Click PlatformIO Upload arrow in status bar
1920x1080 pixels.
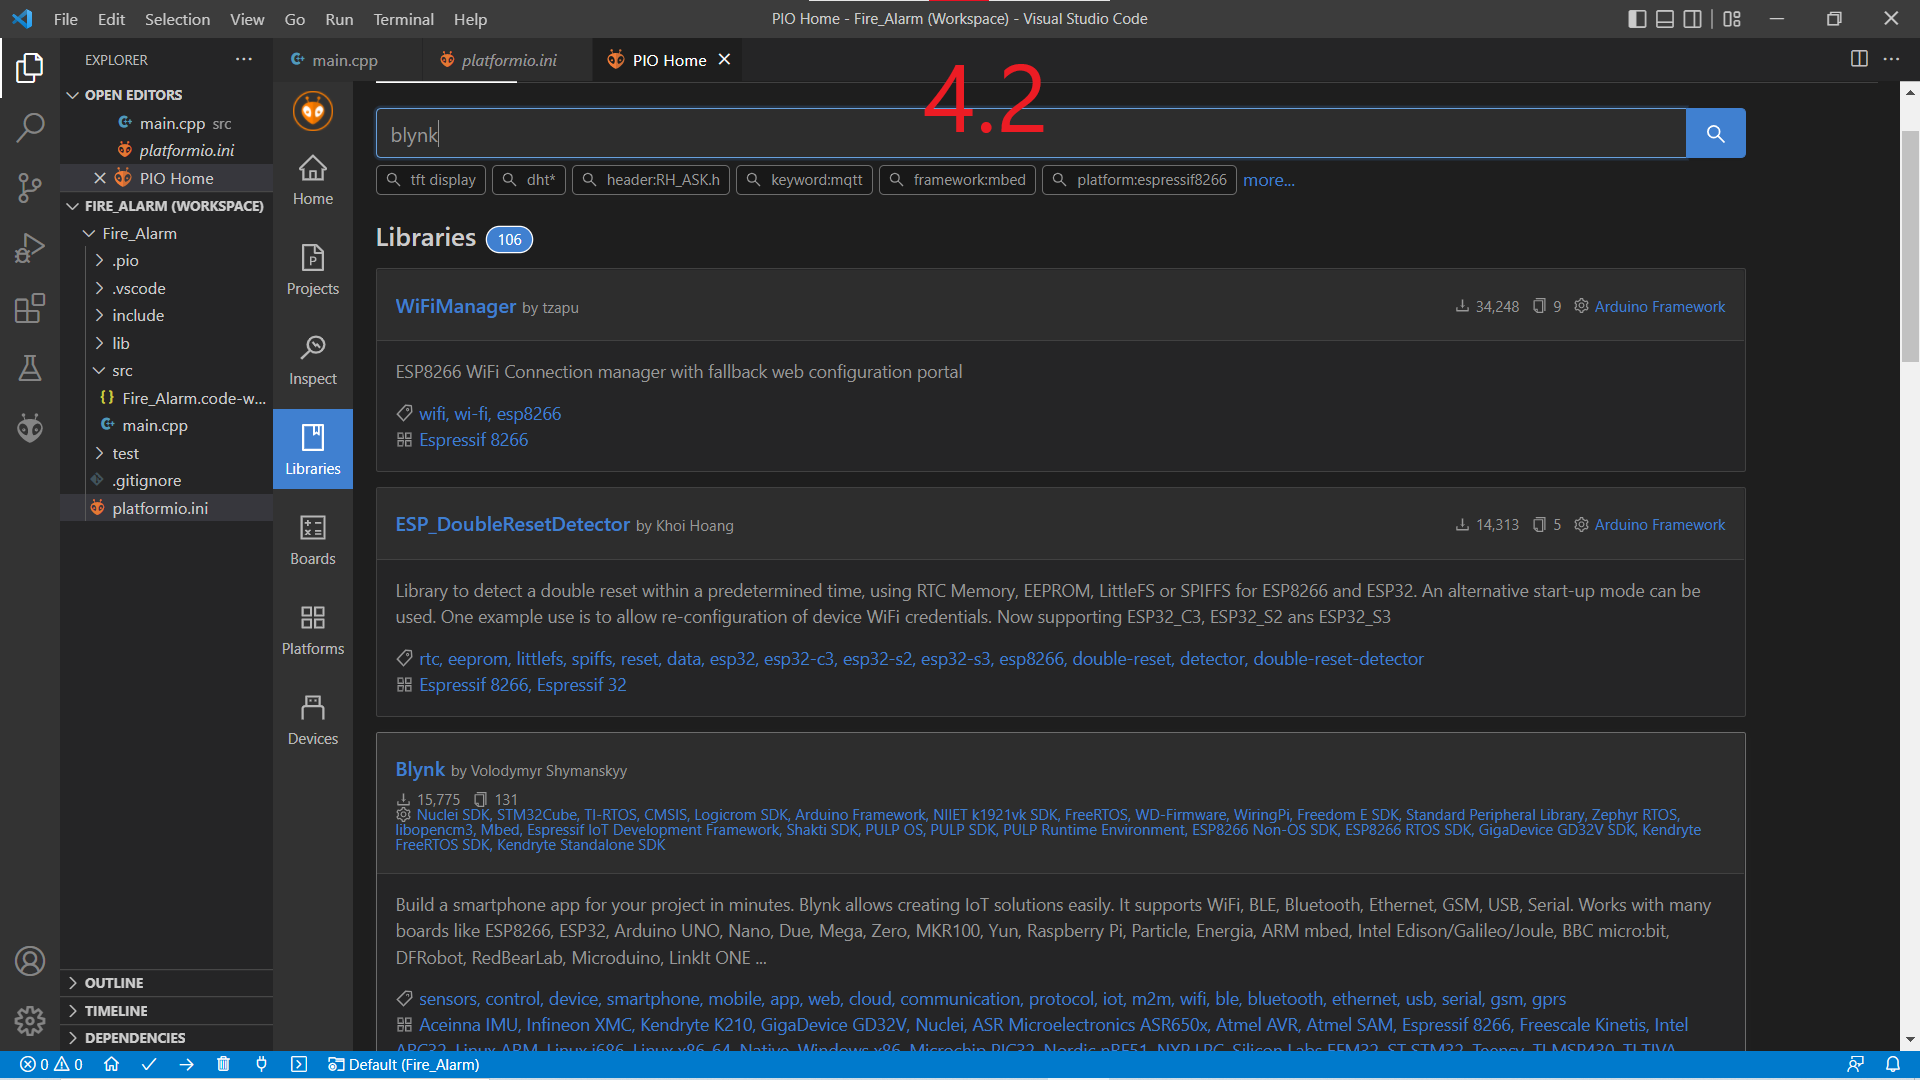pos(186,1064)
